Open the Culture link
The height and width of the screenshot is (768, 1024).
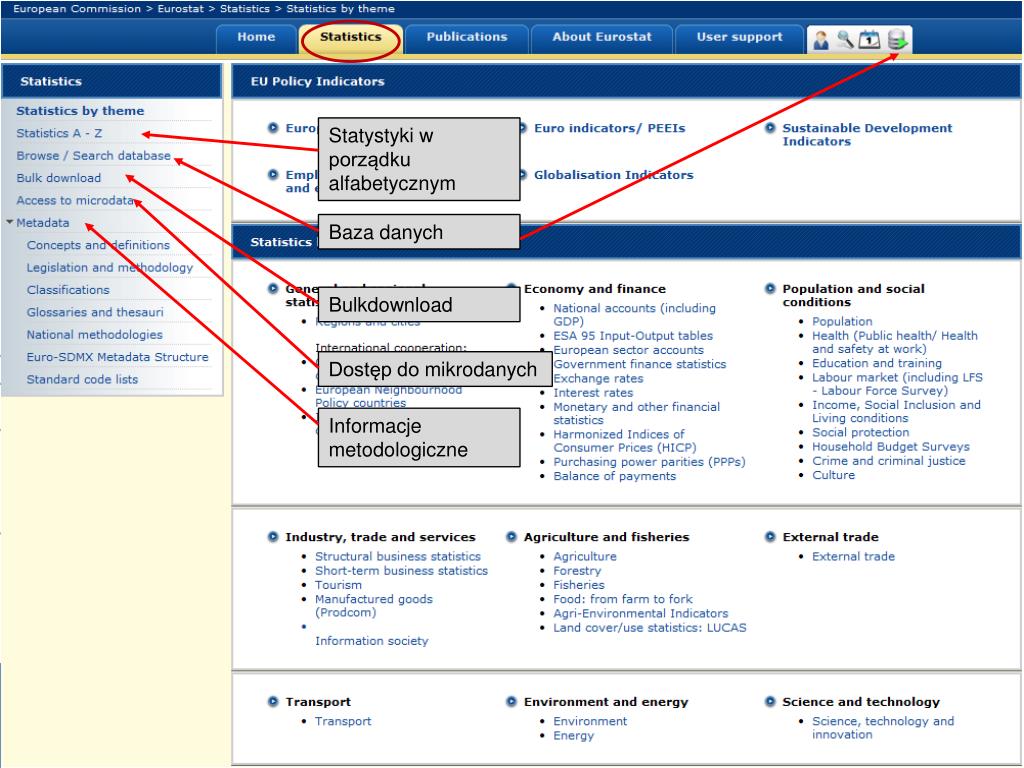(833, 475)
